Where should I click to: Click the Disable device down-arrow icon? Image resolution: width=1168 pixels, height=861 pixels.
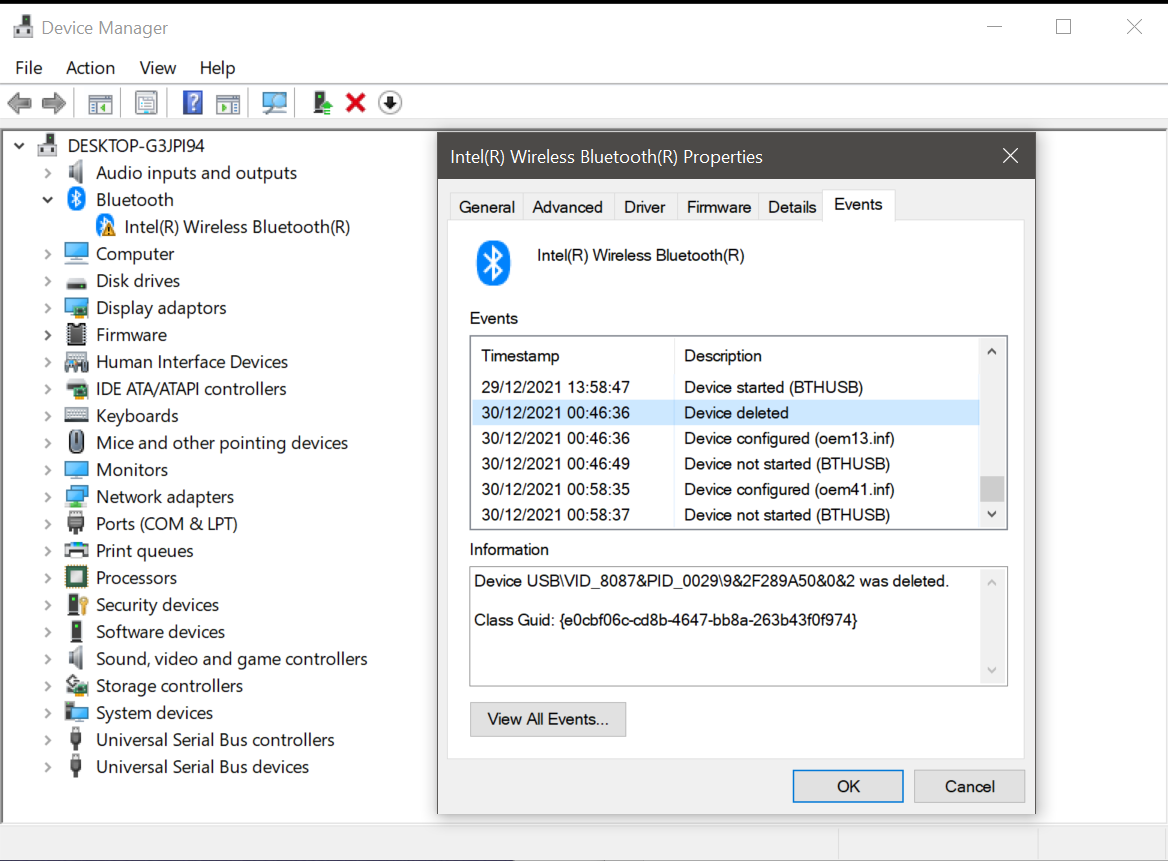[390, 103]
